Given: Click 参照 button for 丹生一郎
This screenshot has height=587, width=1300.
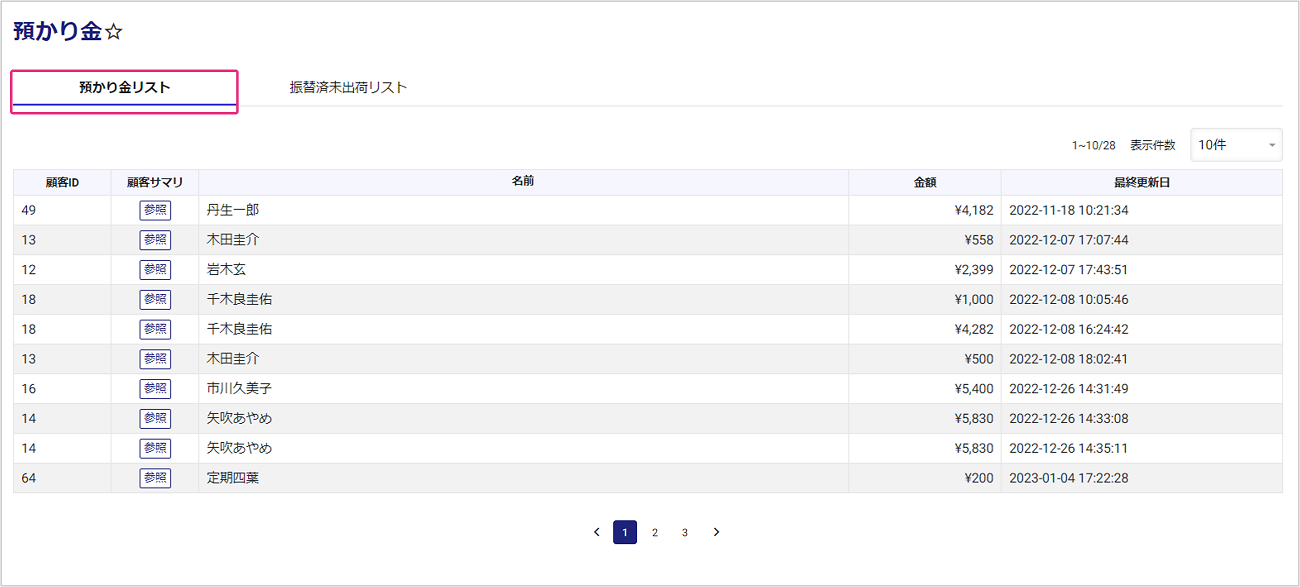Looking at the screenshot, I should coord(155,210).
